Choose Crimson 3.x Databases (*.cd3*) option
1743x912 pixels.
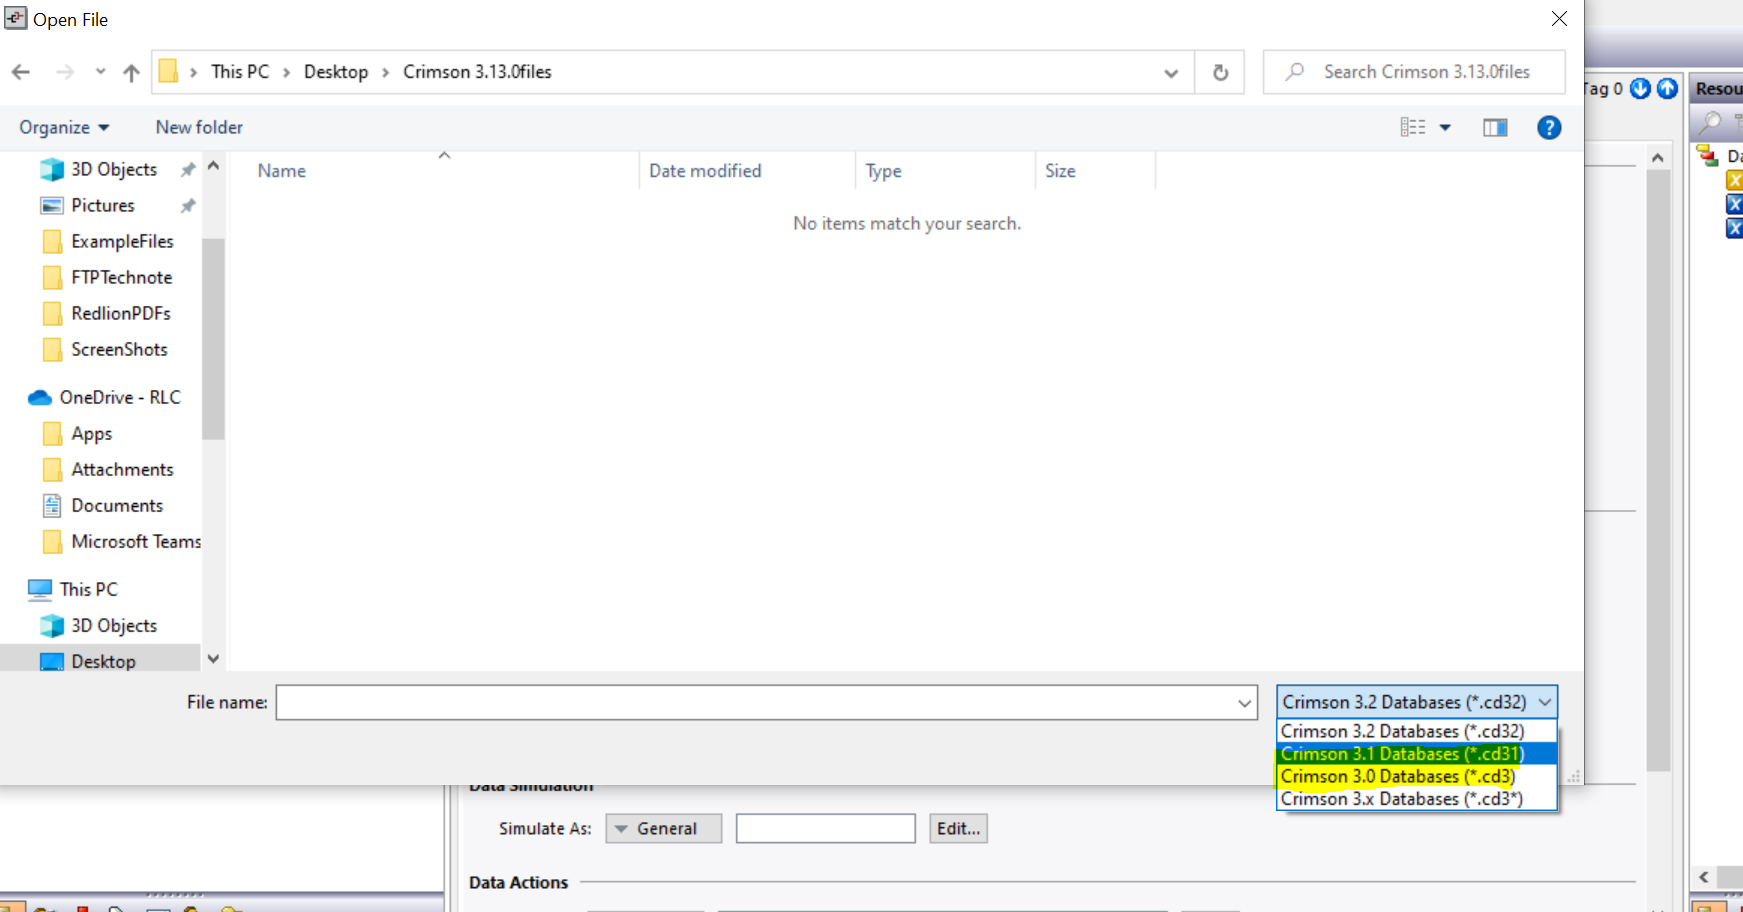[1417, 799]
